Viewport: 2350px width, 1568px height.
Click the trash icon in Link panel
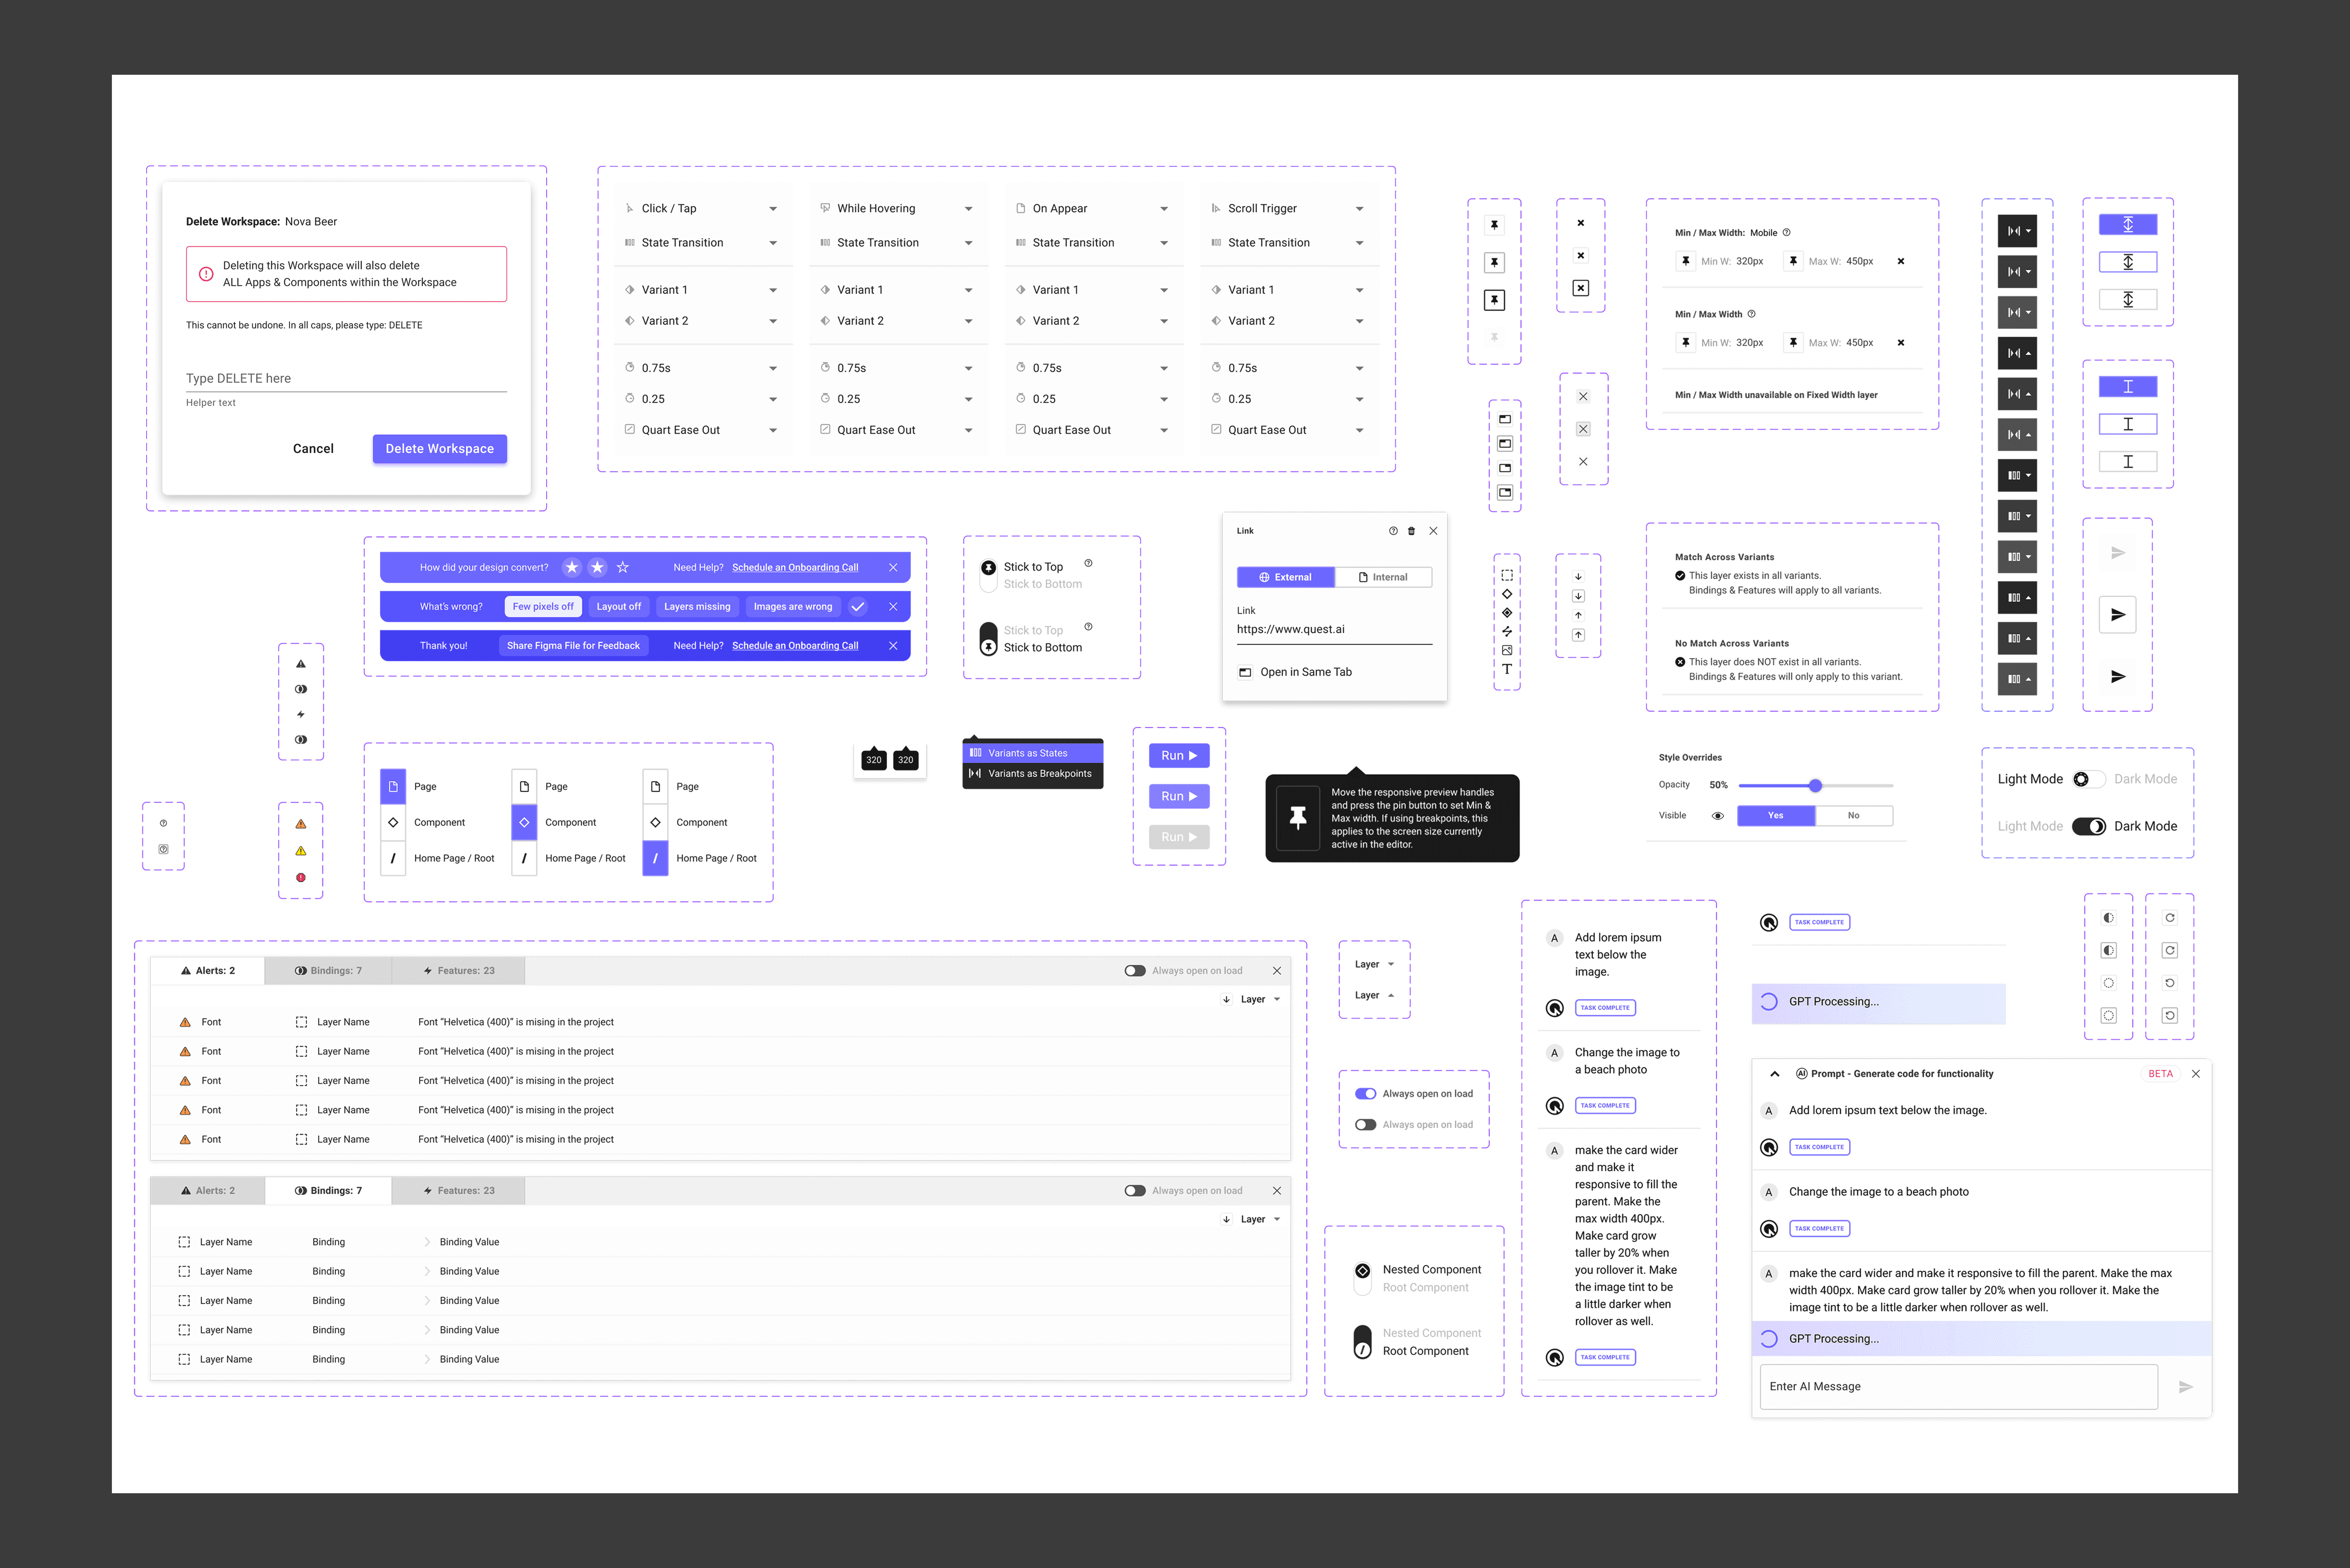(x=1411, y=531)
